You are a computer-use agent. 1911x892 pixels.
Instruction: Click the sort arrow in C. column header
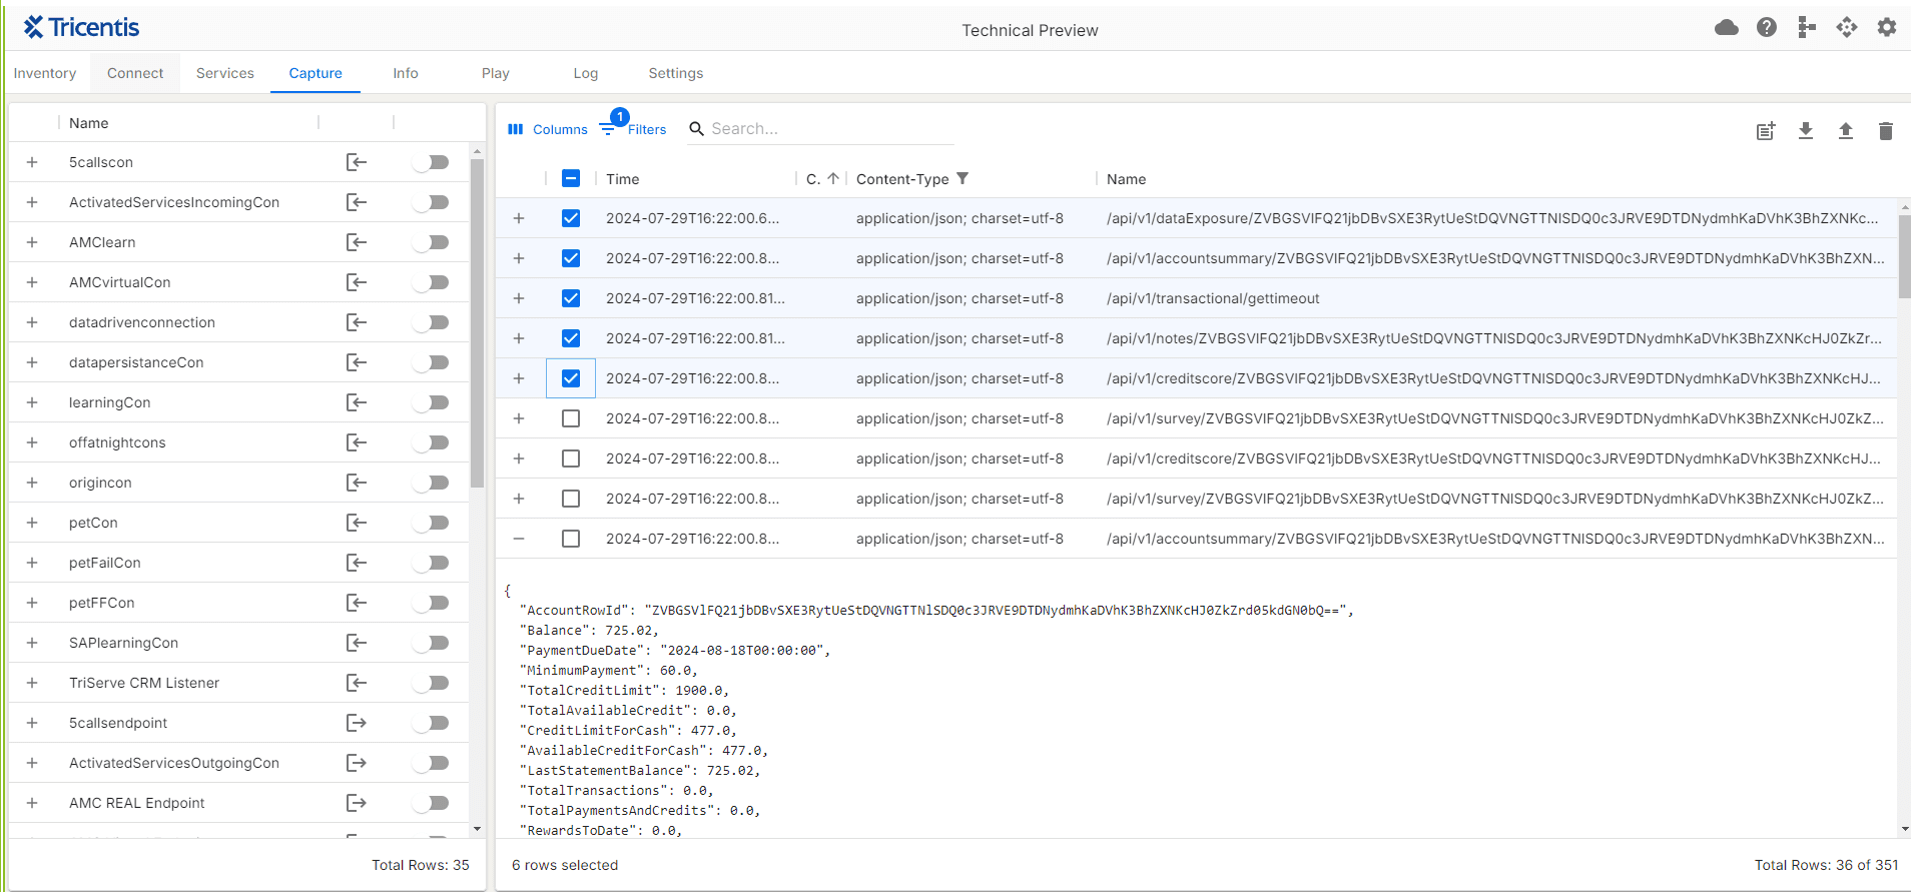coord(833,179)
